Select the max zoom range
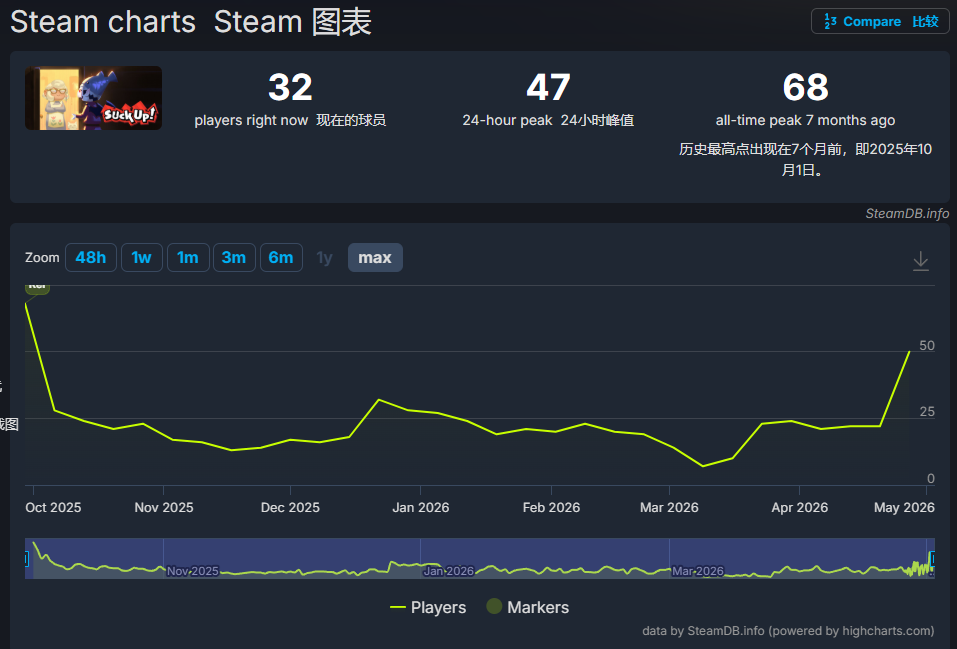 pyautogui.click(x=375, y=258)
